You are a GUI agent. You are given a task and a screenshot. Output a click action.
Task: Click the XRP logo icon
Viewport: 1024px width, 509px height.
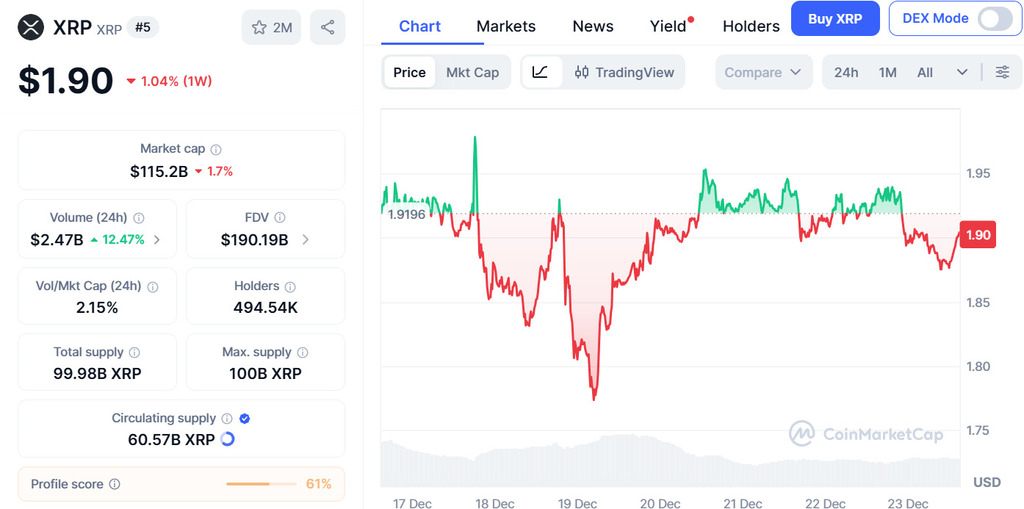(x=32, y=27)
